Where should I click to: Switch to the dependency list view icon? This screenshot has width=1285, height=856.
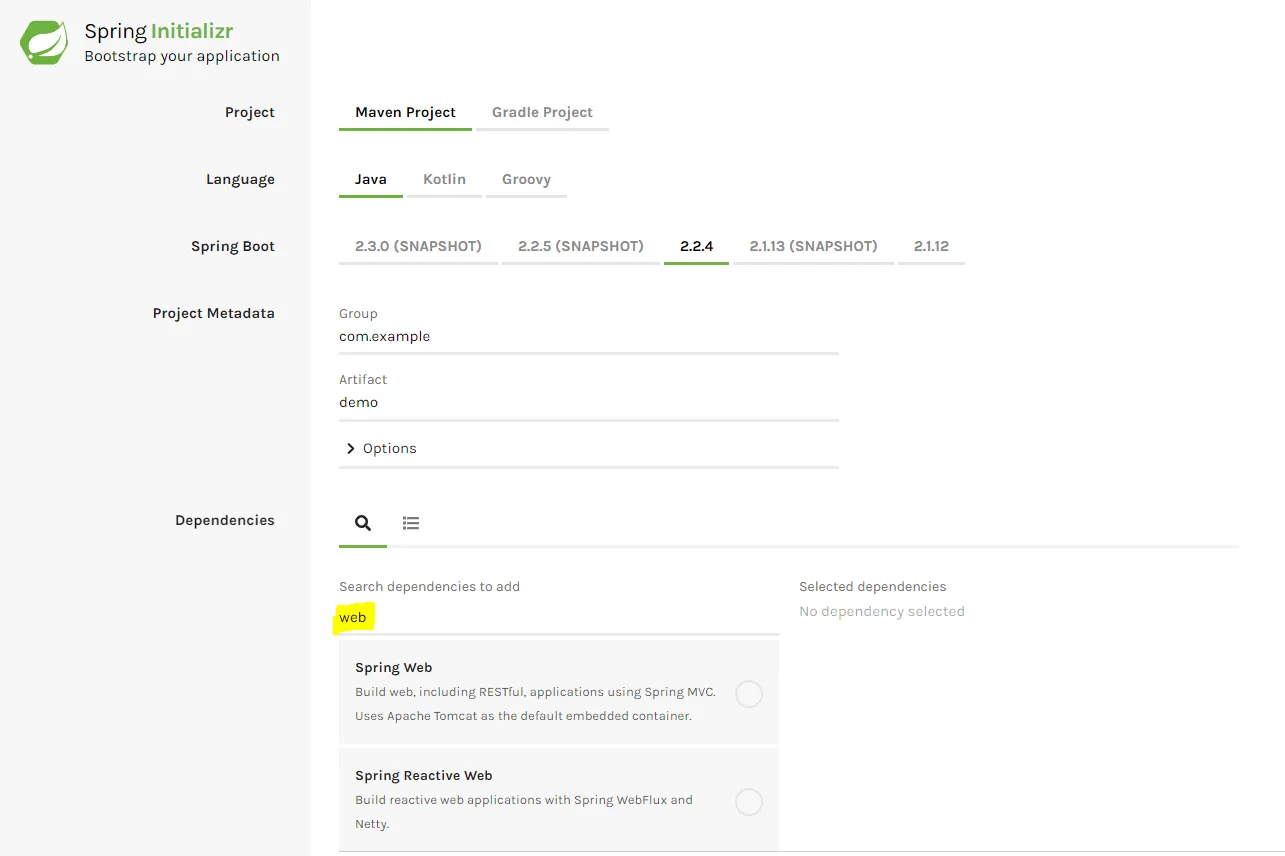411,523
